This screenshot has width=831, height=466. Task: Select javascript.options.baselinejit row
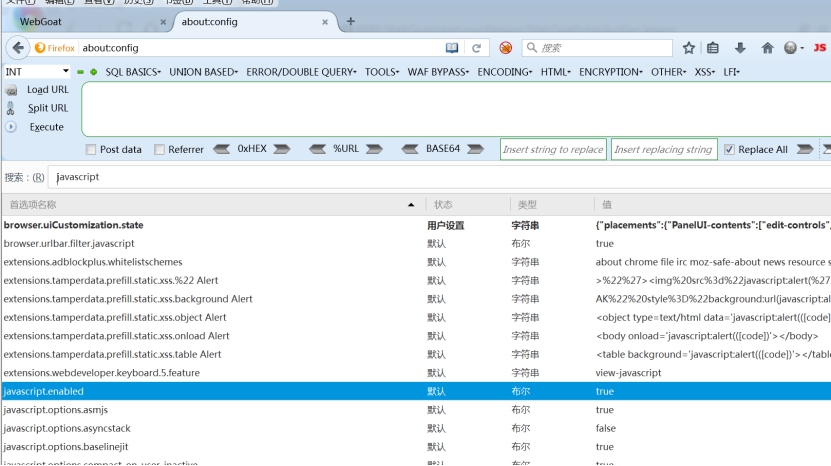click(417, 447)
